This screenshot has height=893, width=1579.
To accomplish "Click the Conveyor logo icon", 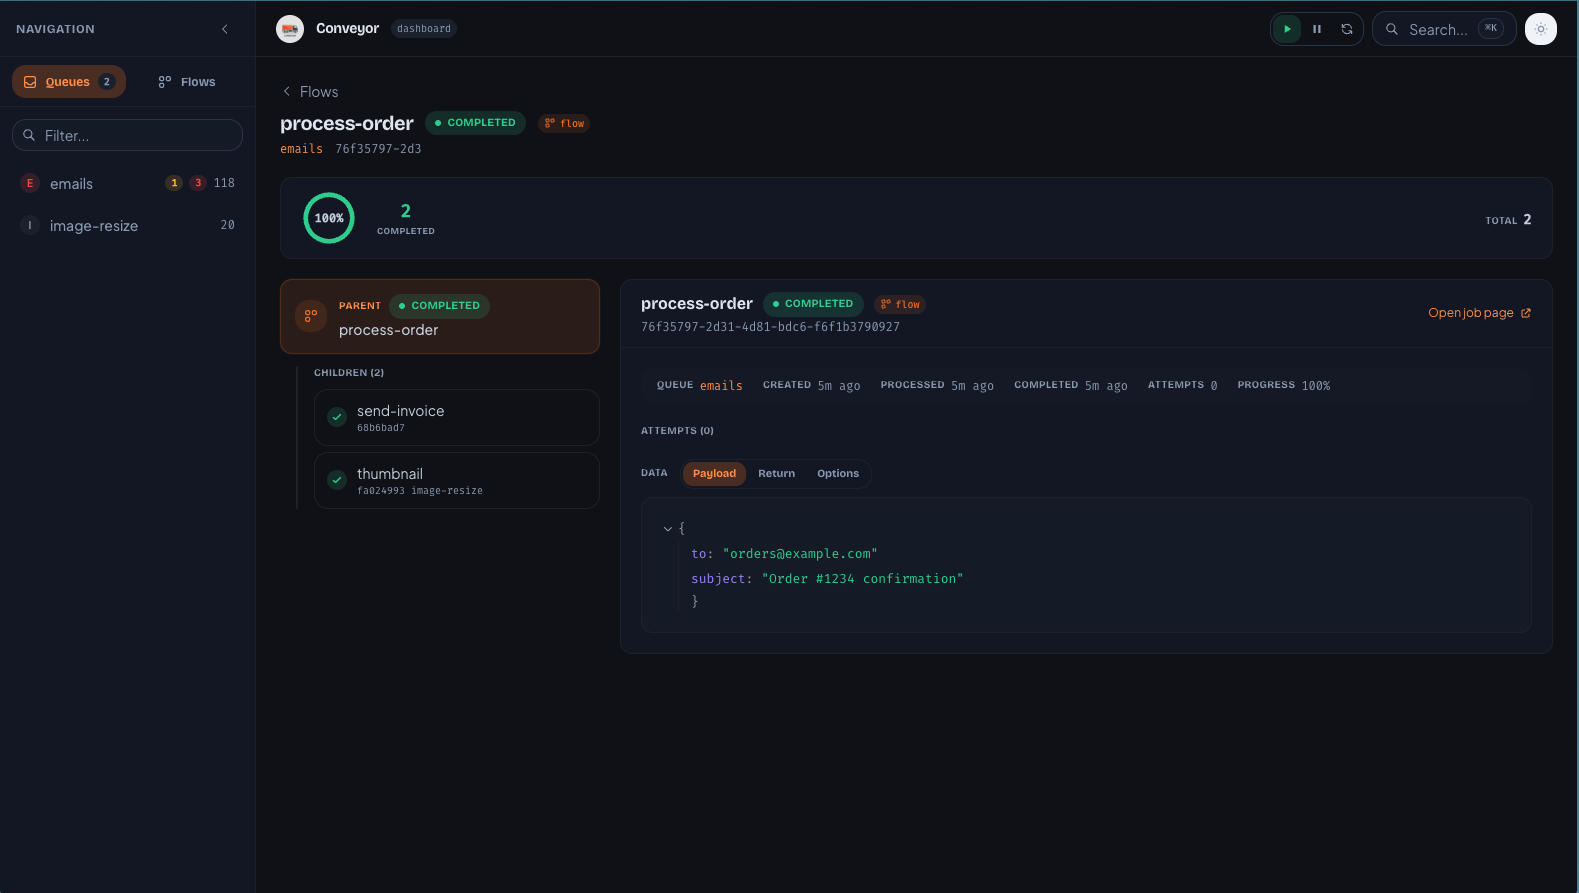I will pos(290,29).
